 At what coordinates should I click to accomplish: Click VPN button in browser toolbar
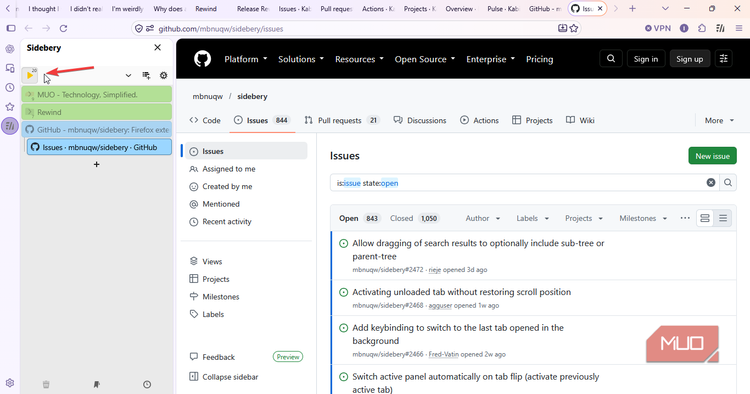(x=658, y=29)
